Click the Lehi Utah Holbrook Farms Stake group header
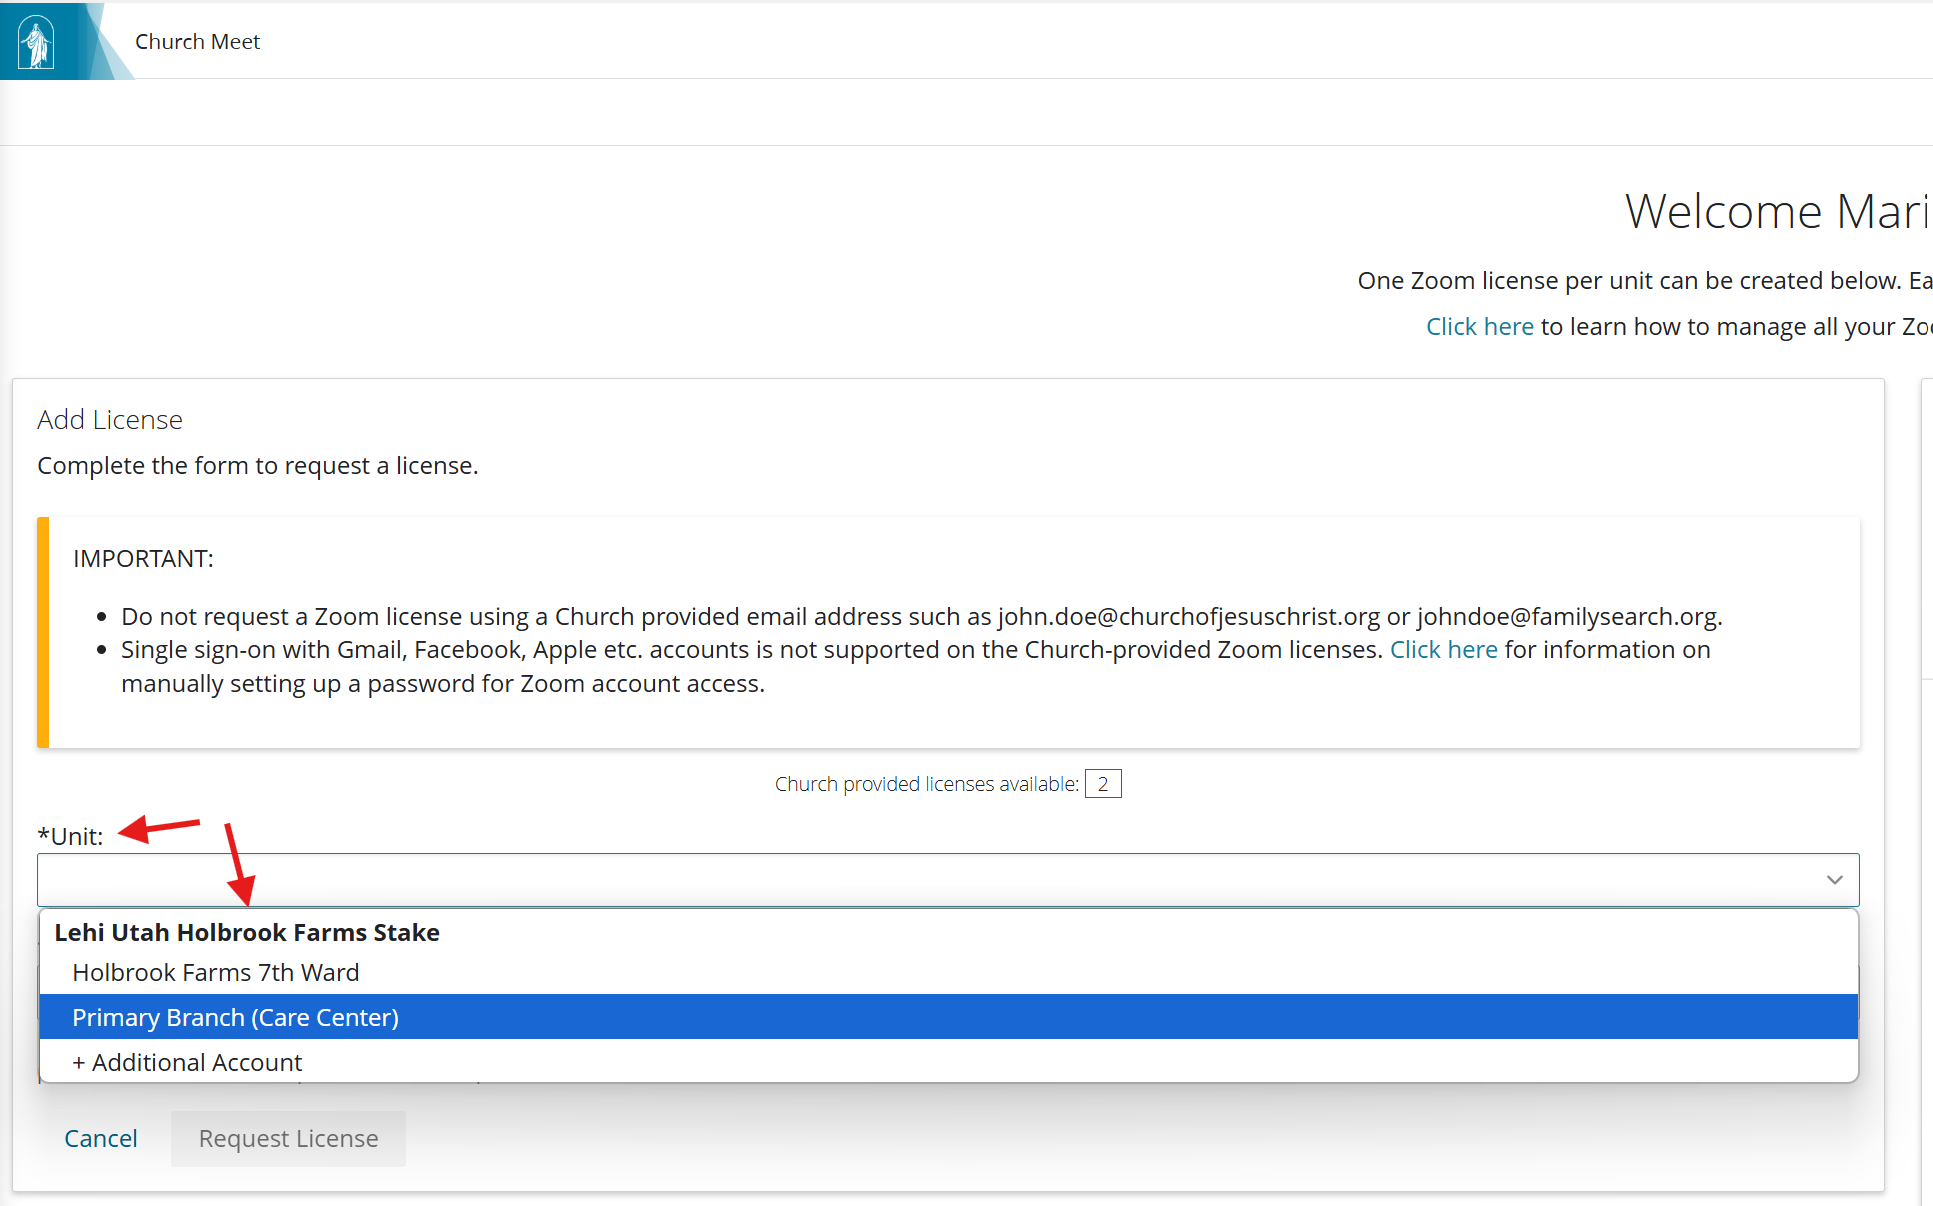This screenshot has height=1206, width=1933. 247,932
